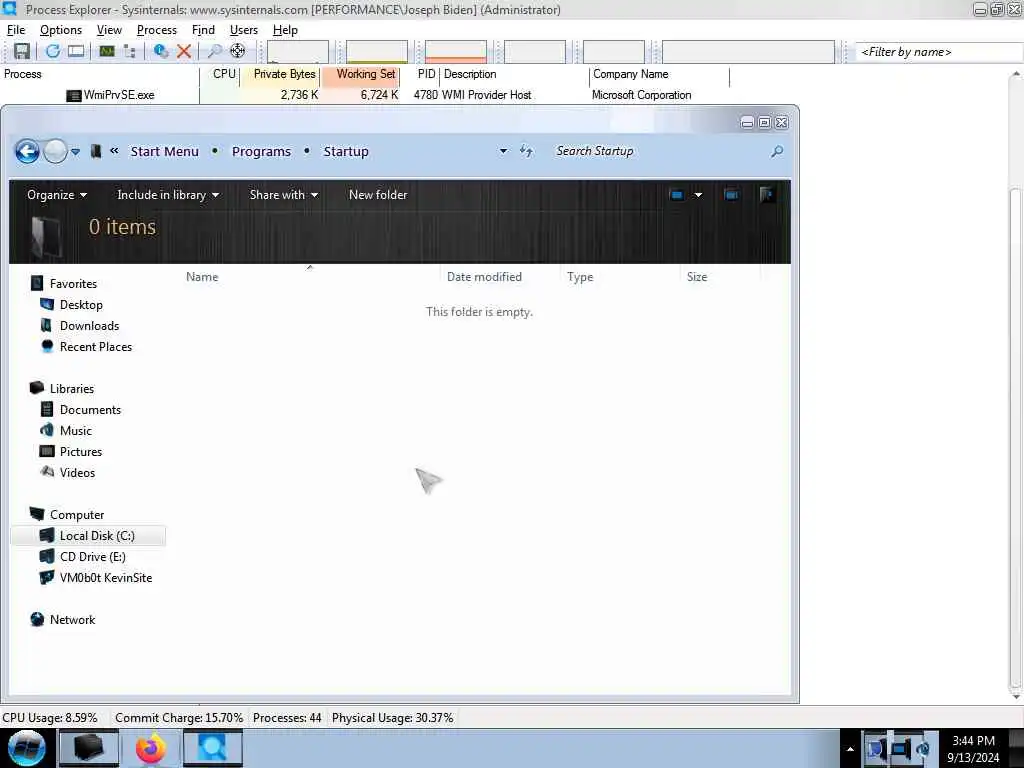Select Recent Places under Favorites
1024x768 pixels.
coord(96,347)
